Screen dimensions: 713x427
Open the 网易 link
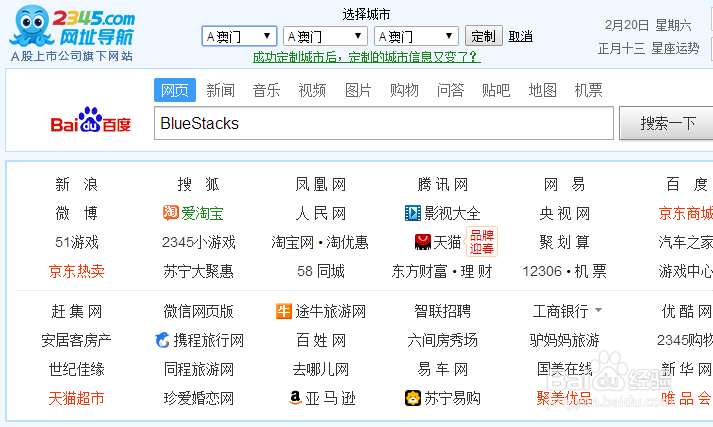point(564,184)
